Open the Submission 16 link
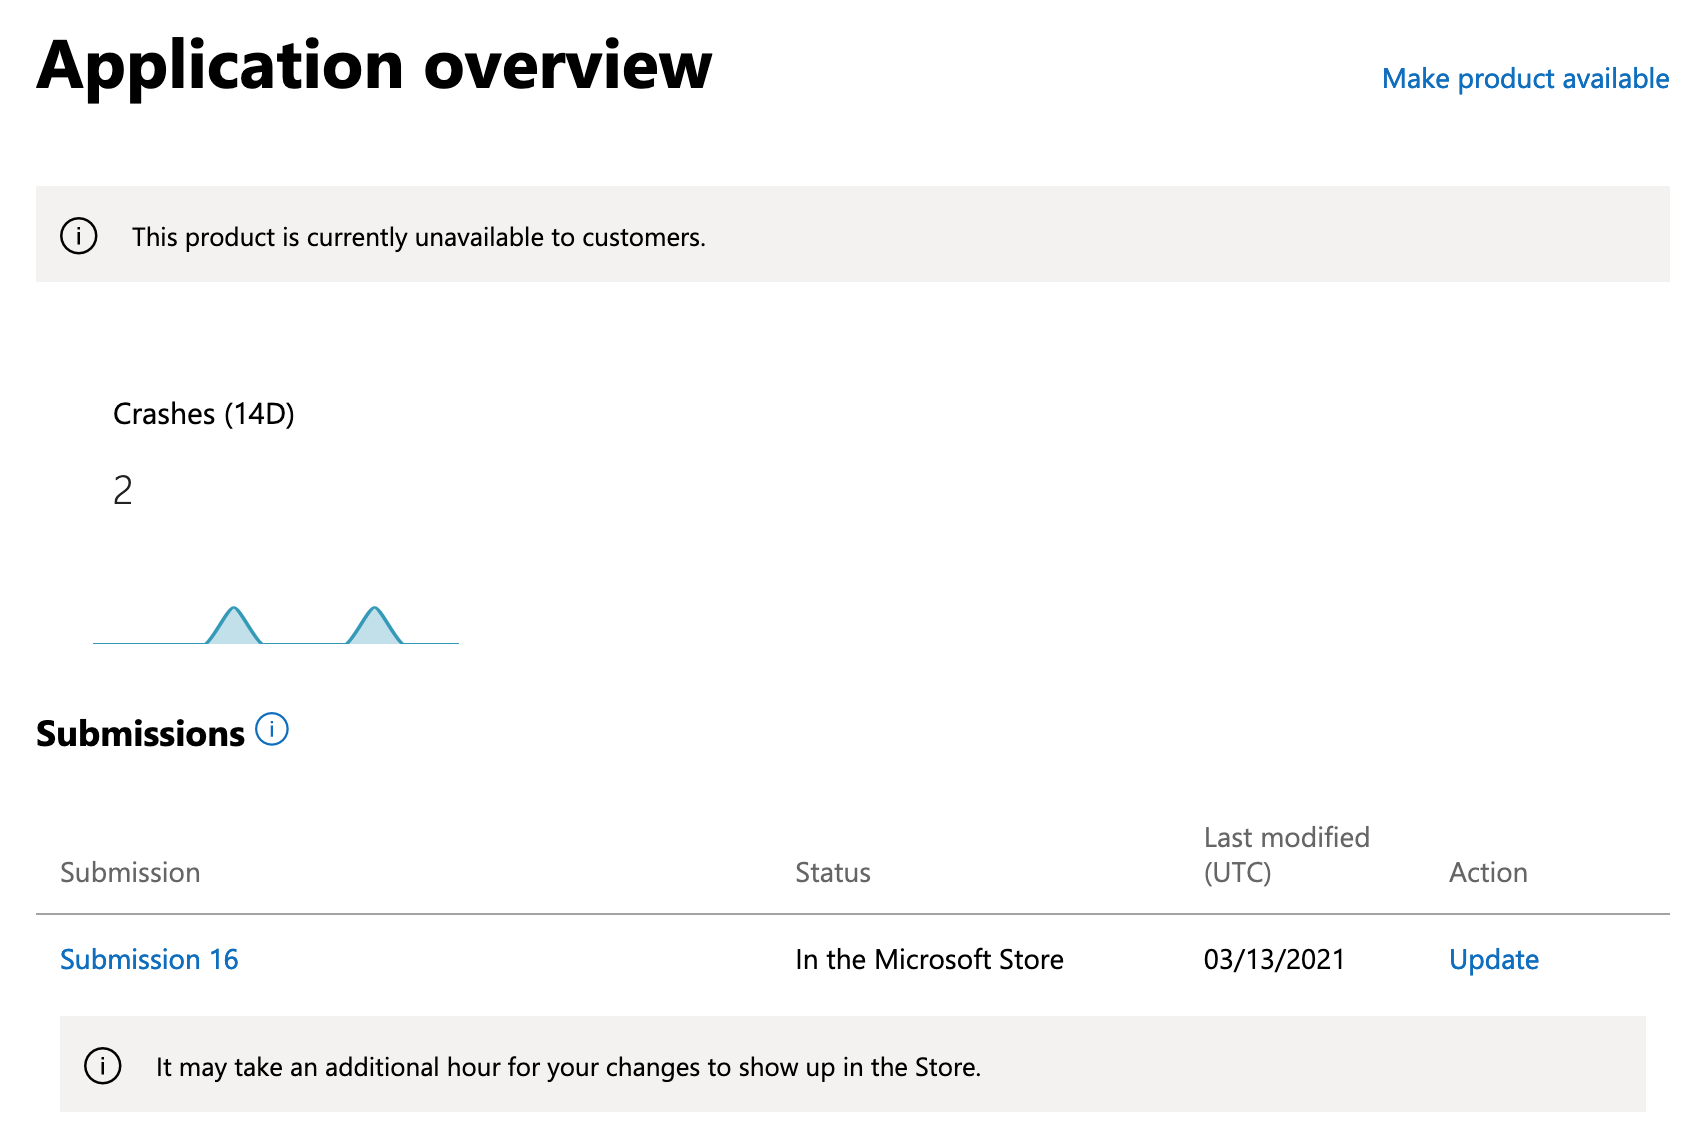 (x=149, y=960)
